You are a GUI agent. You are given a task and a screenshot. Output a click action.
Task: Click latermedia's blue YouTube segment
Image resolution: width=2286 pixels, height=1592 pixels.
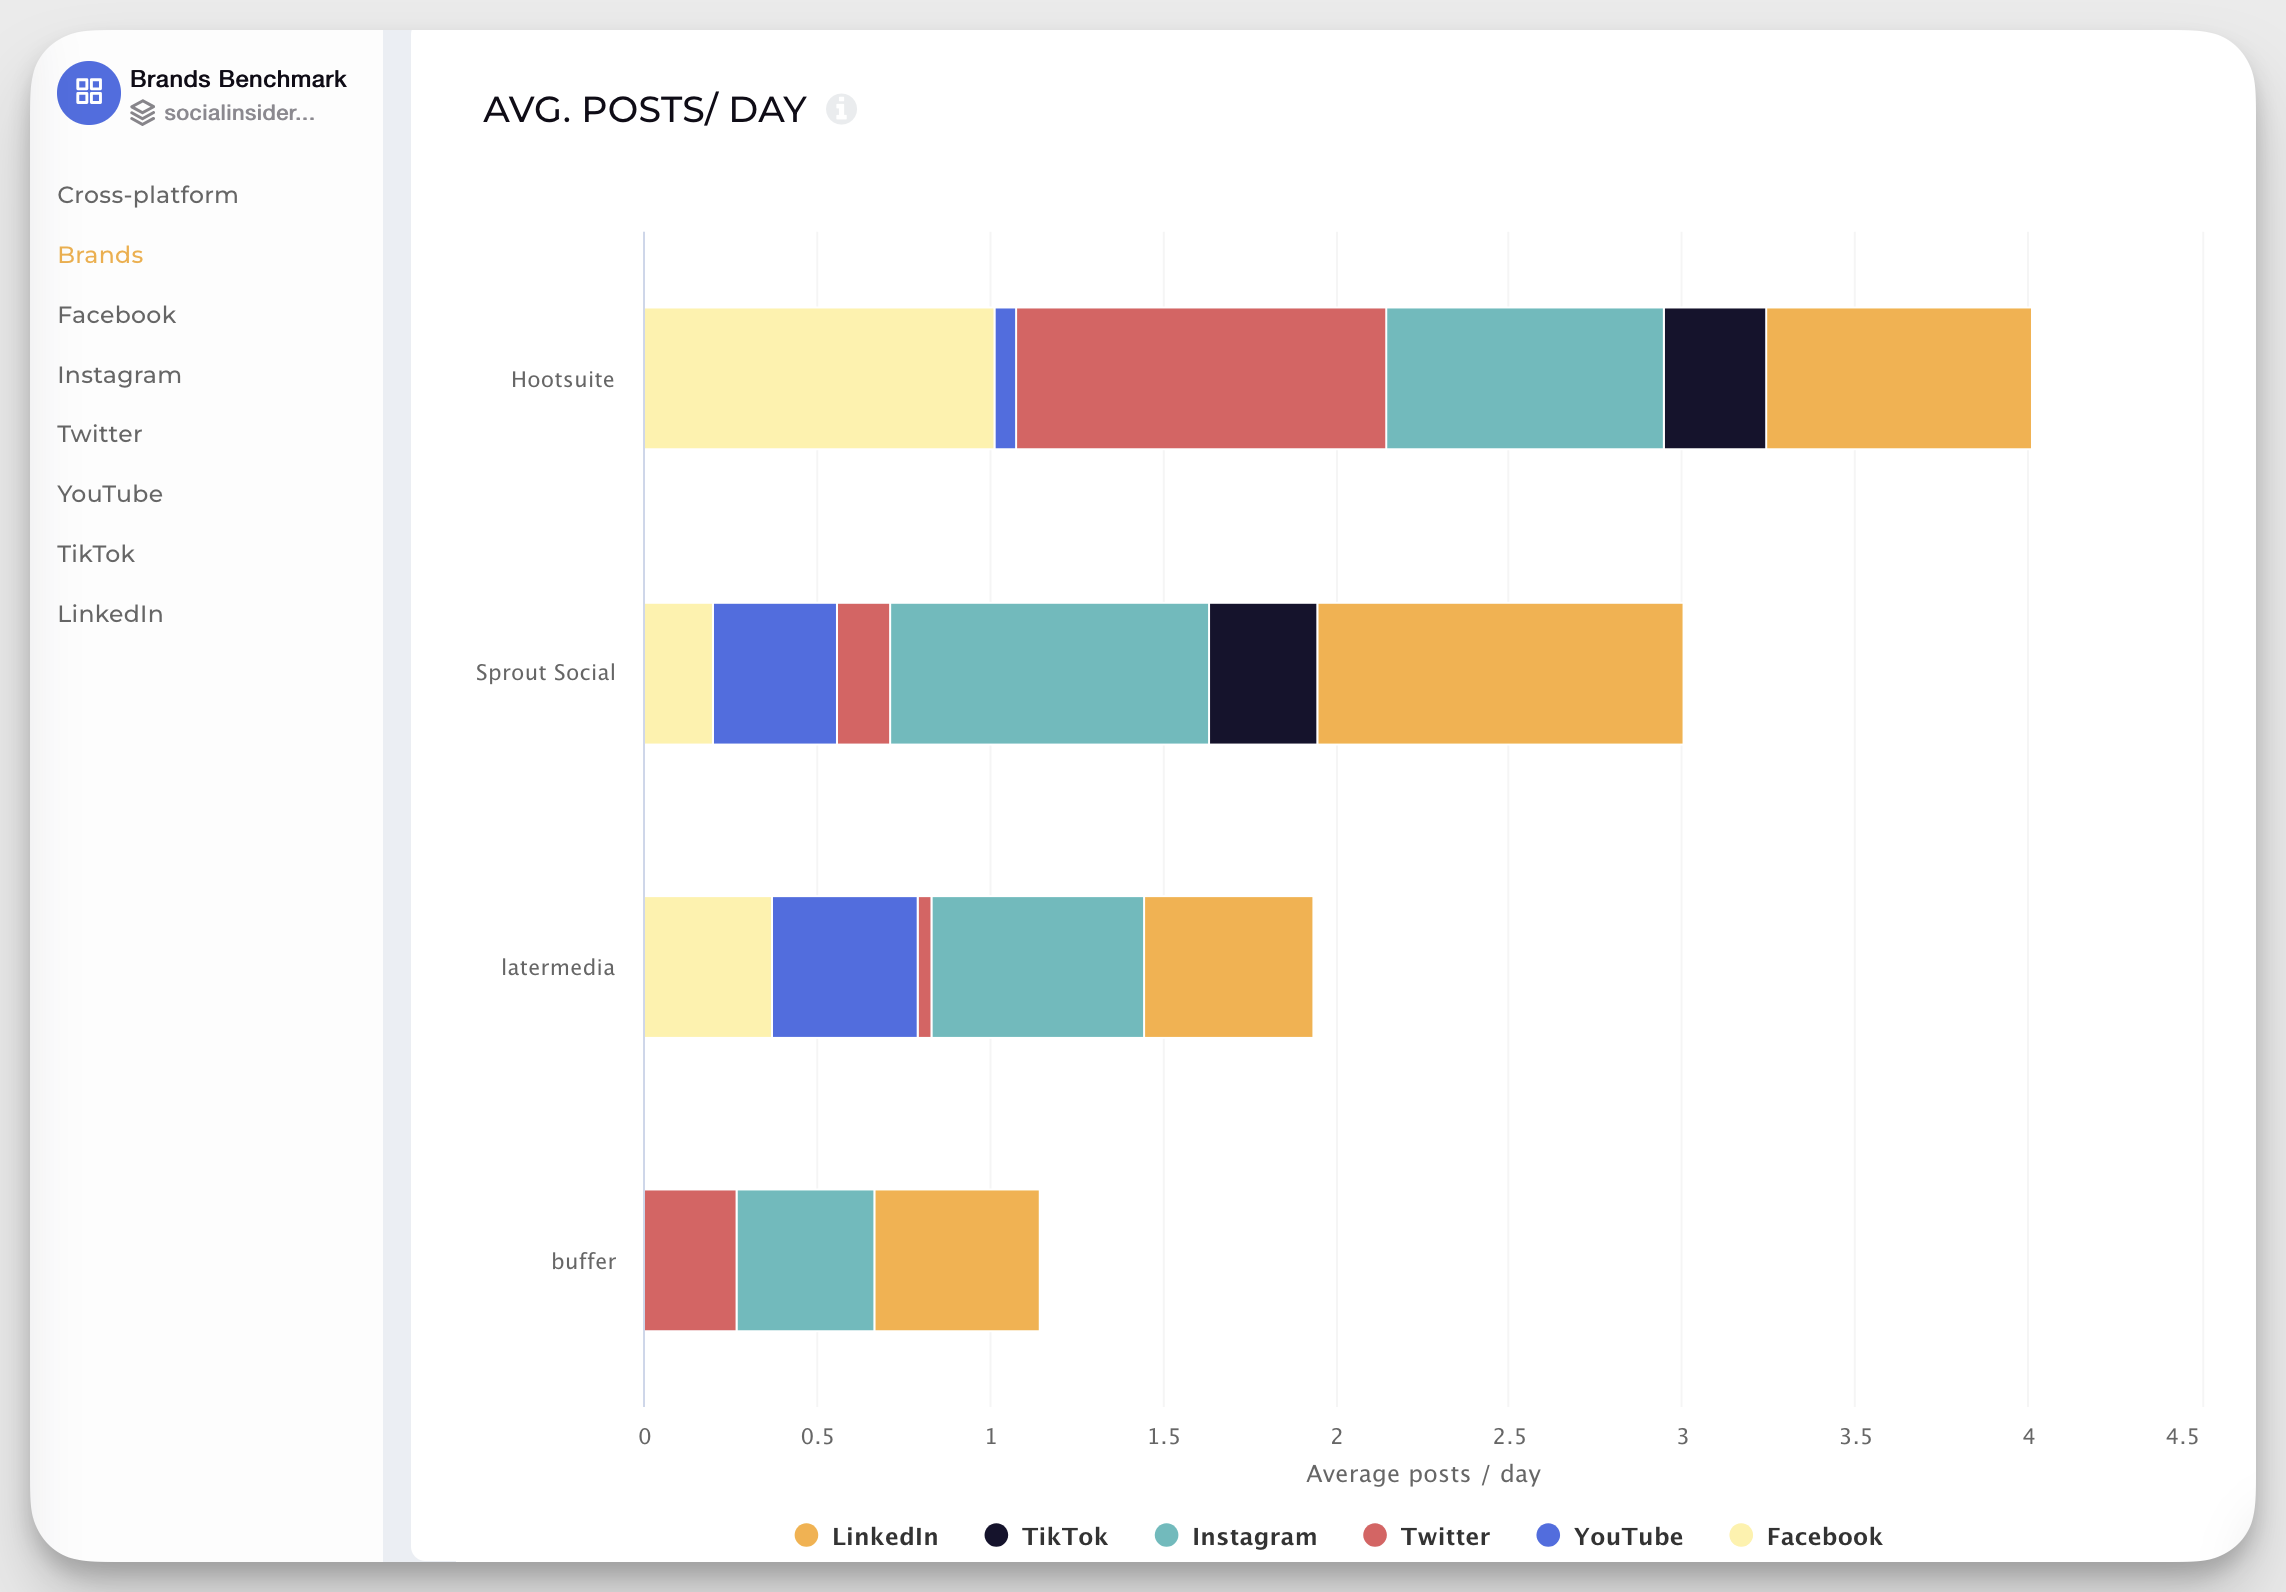point(845,967)
